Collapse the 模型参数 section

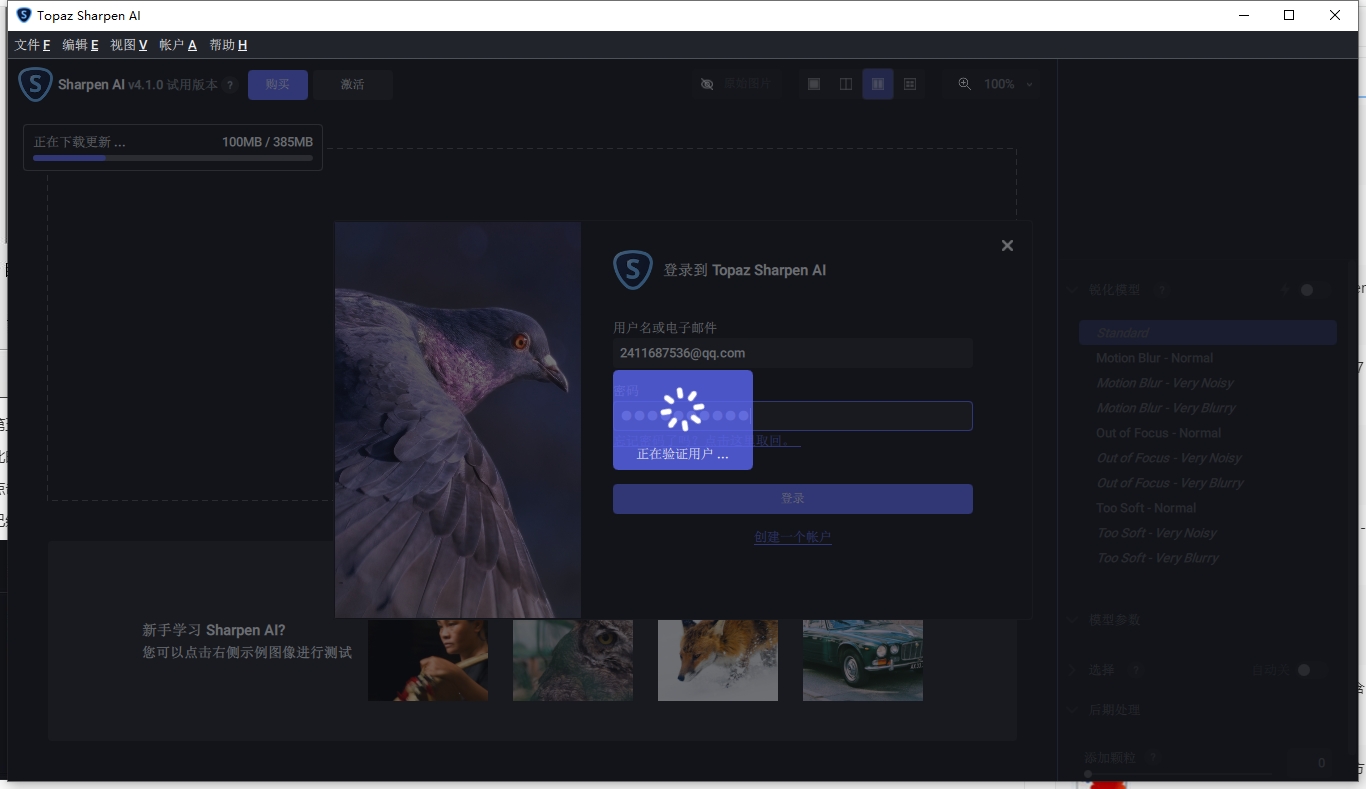(x=1073, y=620)
